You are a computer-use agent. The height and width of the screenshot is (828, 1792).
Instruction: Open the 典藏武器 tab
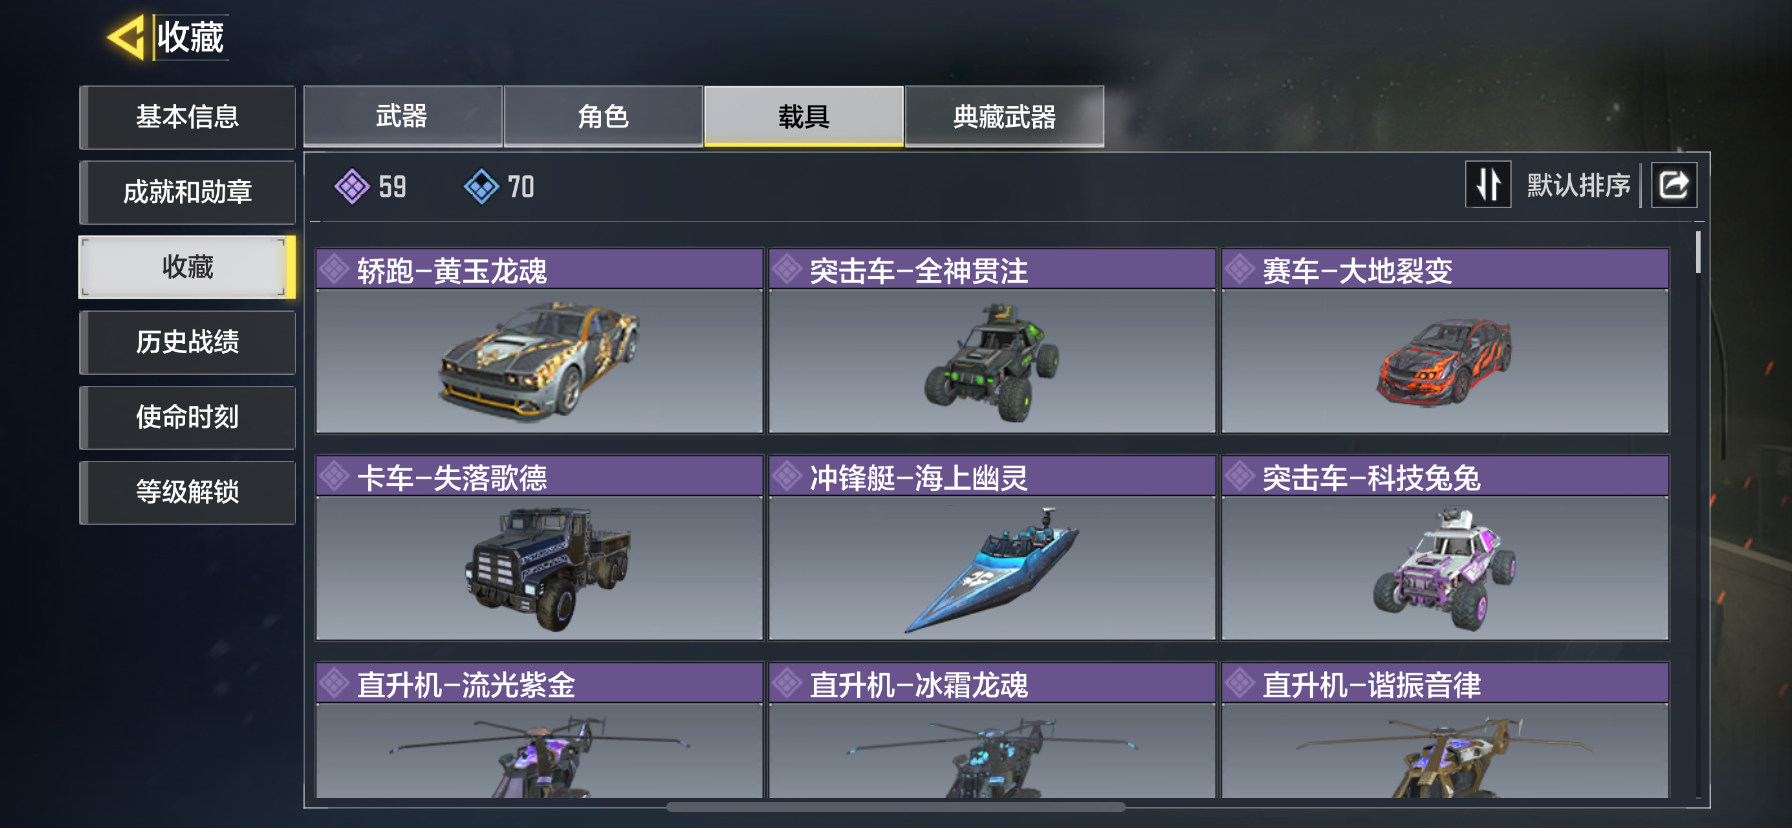click(x=1004, y=116)
